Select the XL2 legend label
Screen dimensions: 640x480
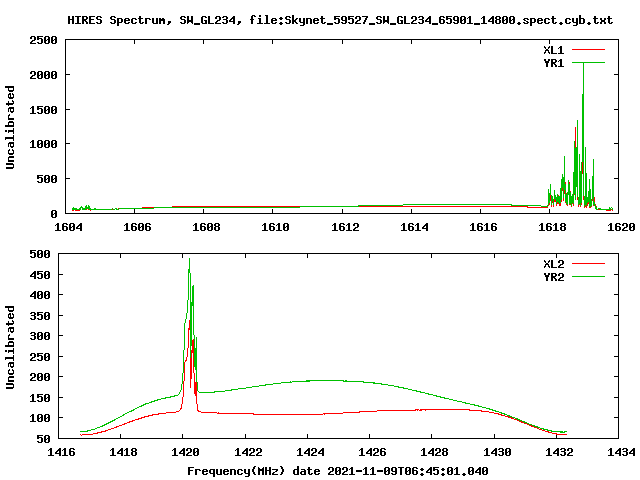pos(553,264)
